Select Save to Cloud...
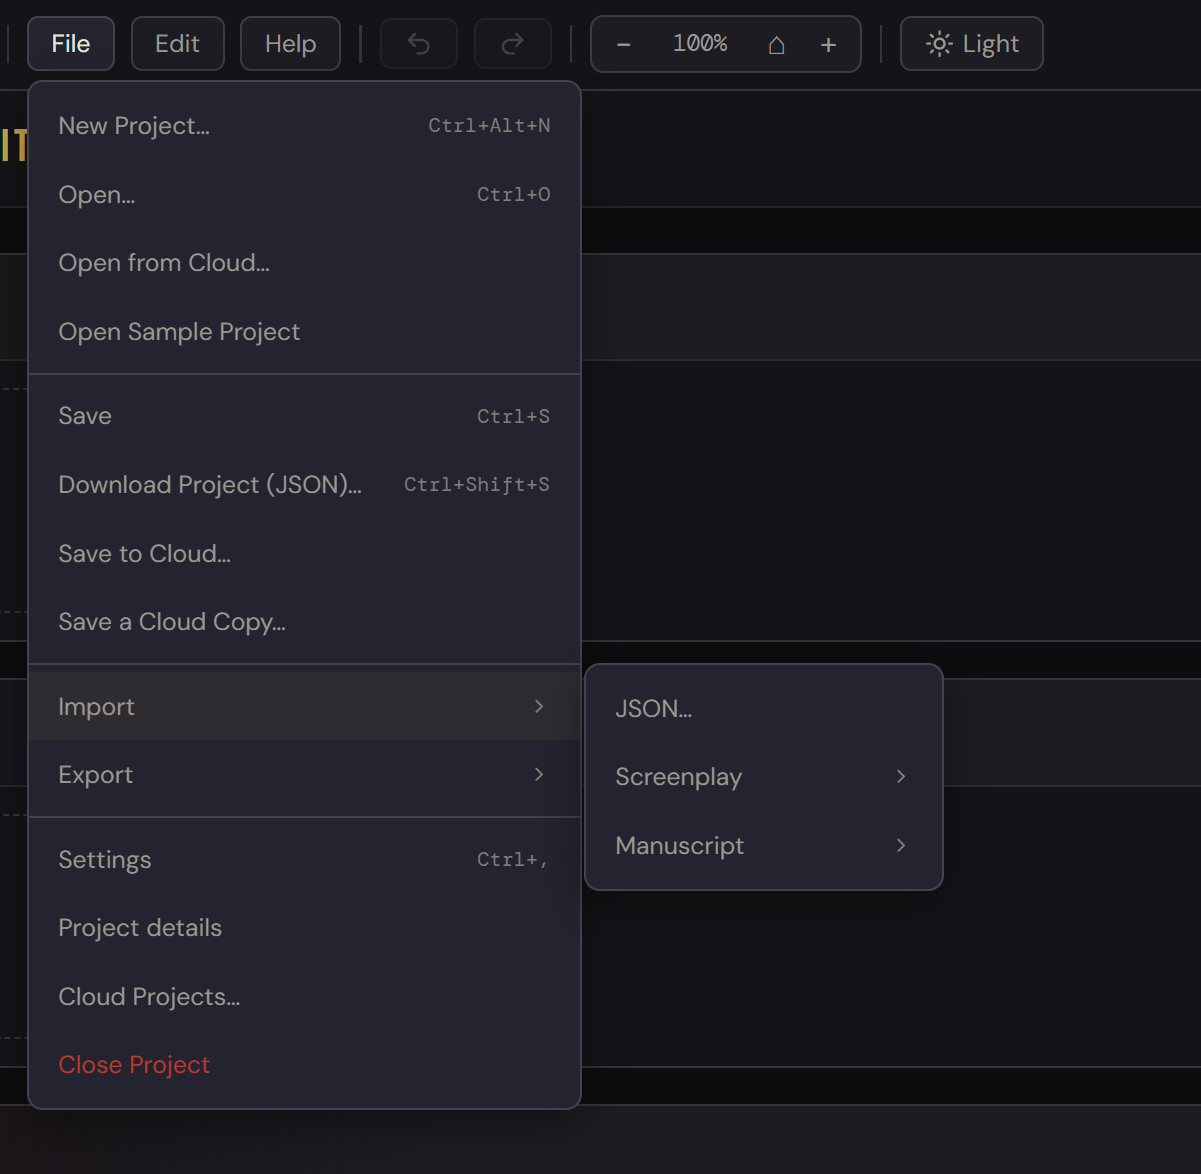Viewport: 1201px width, 1174px height. coord(305,554)
